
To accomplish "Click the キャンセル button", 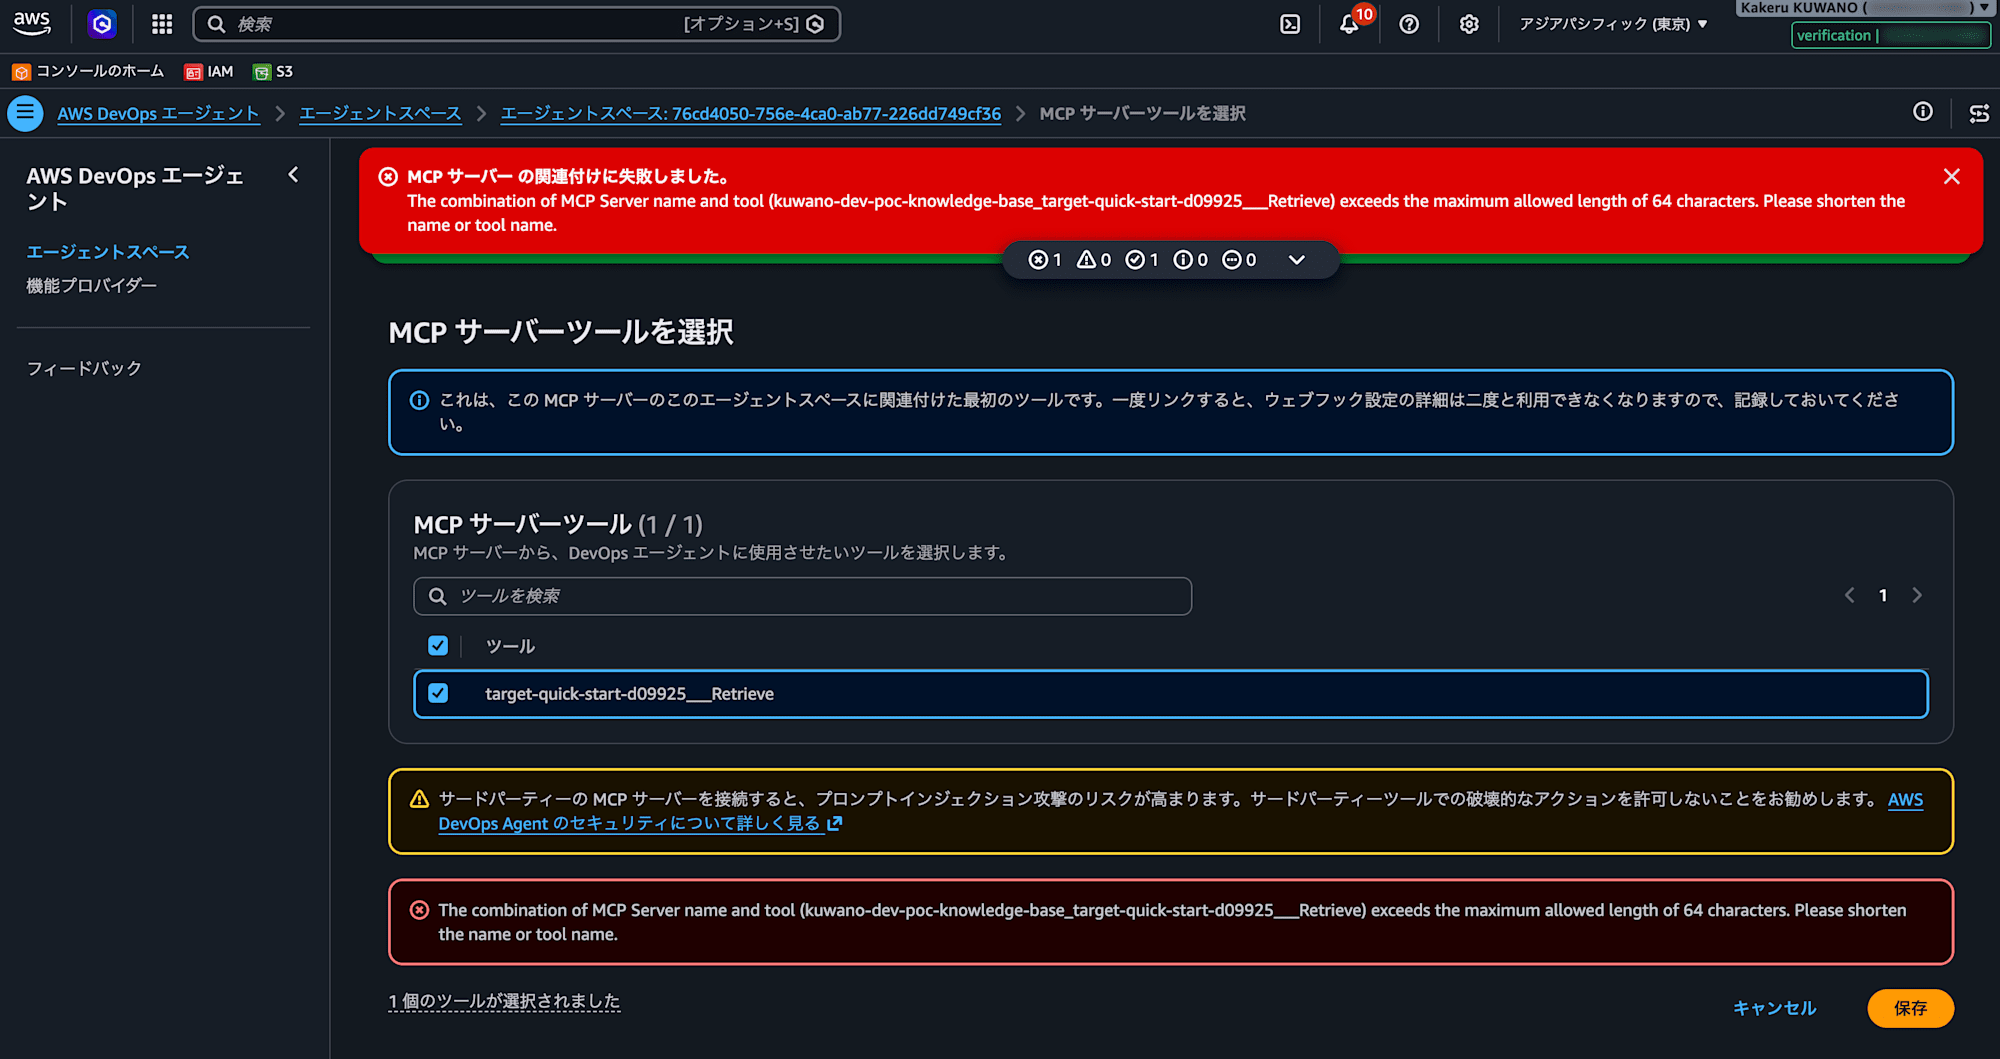I will 1774,1008.
